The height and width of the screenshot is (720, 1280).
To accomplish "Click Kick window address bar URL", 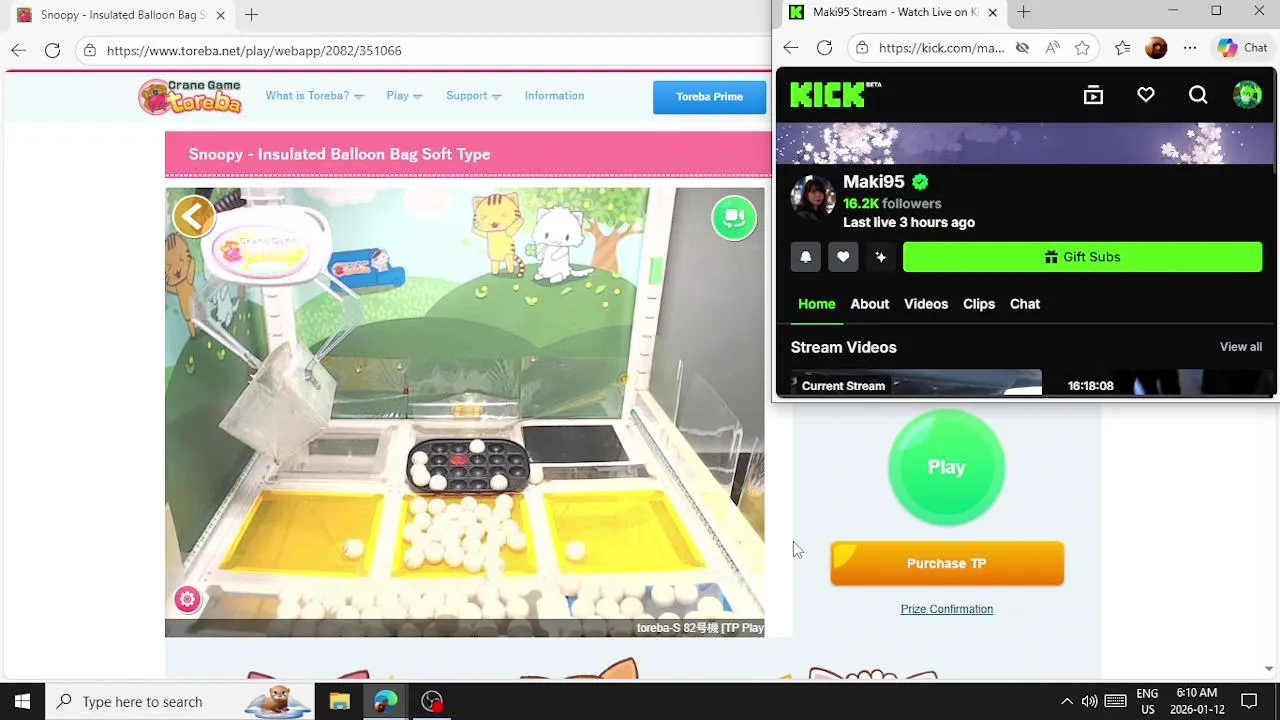I will 941,48.
